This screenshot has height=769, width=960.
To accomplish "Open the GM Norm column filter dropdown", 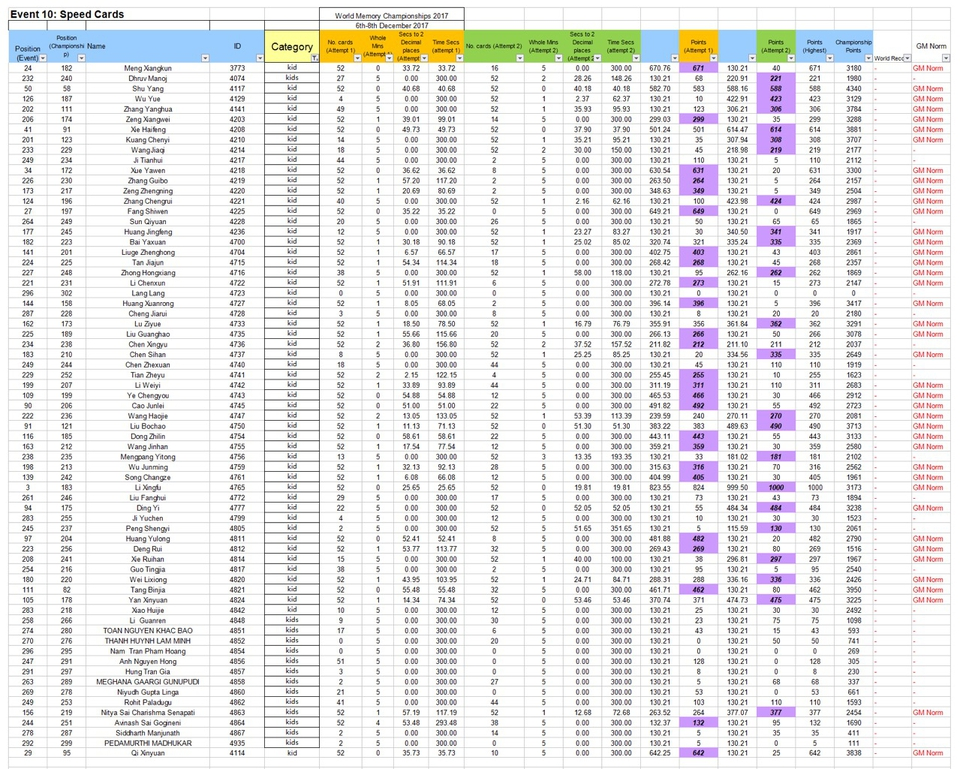I will pyautogui.click(x=946, y=58).
